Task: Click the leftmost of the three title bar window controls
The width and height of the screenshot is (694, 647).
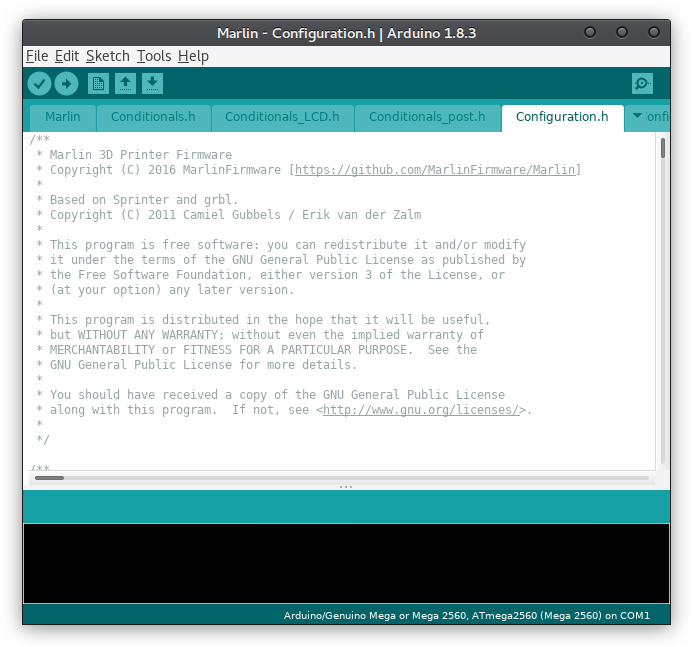Action: [x=590, y=32]
